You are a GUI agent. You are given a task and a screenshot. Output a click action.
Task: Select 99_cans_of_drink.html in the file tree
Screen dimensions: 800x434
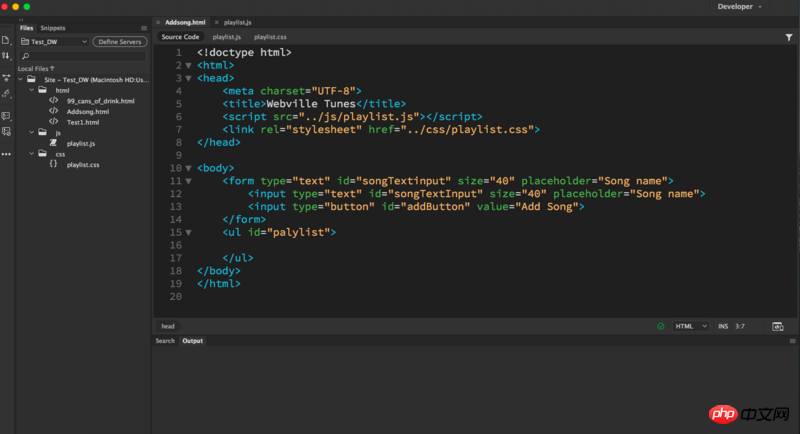pos(101,101)
